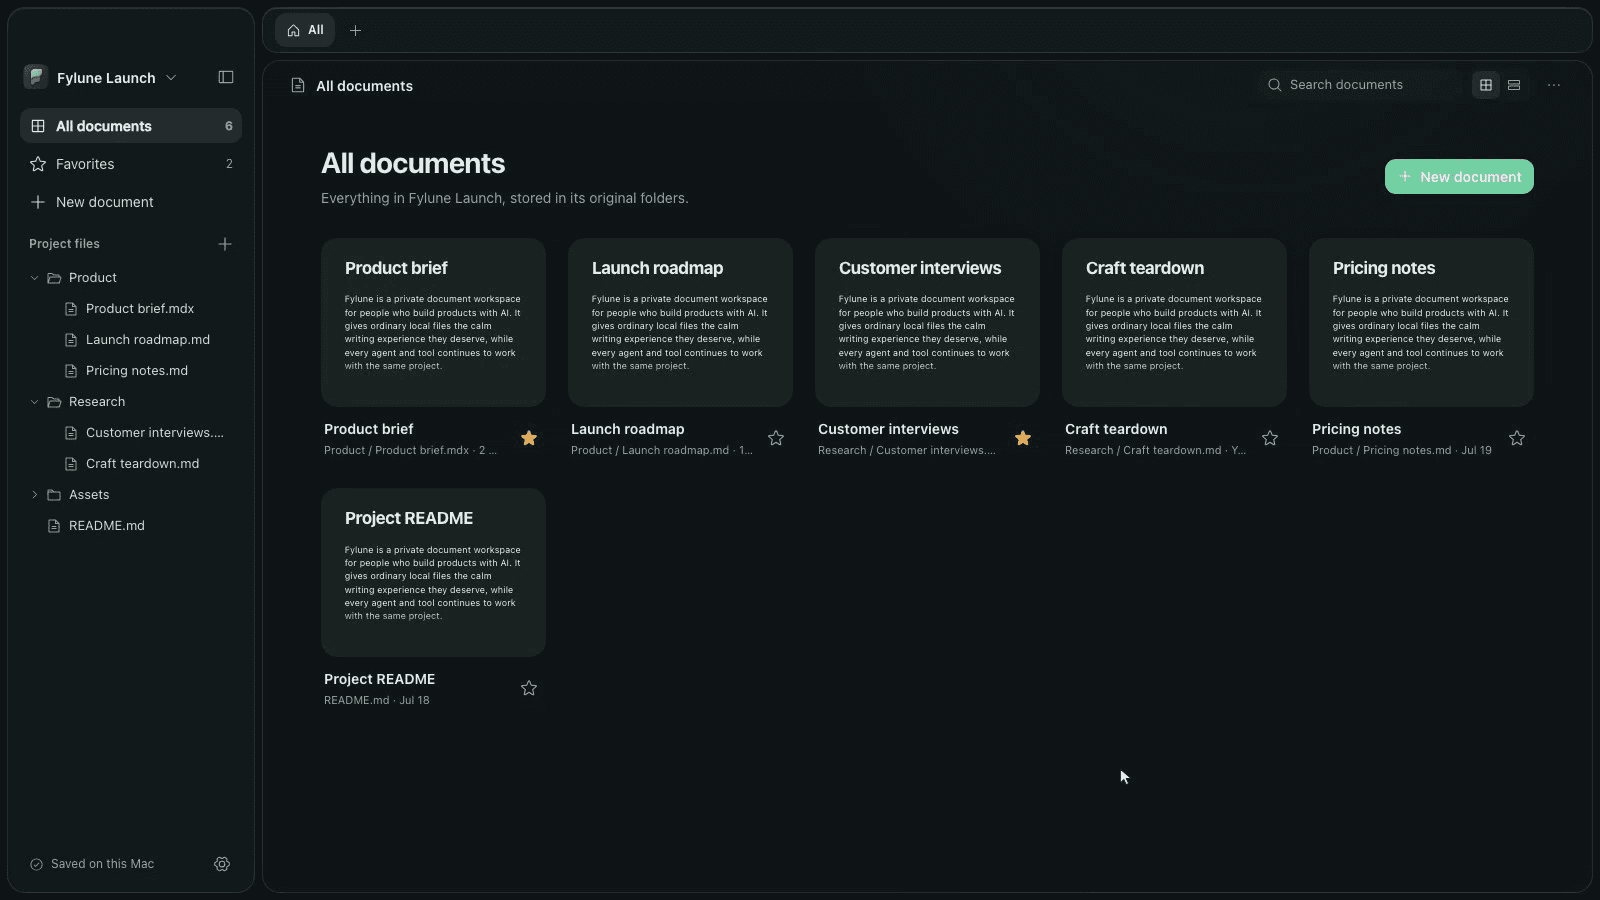Open Launch roadmap.md file in tree
Screen dimensions: 1600x900
147,340
